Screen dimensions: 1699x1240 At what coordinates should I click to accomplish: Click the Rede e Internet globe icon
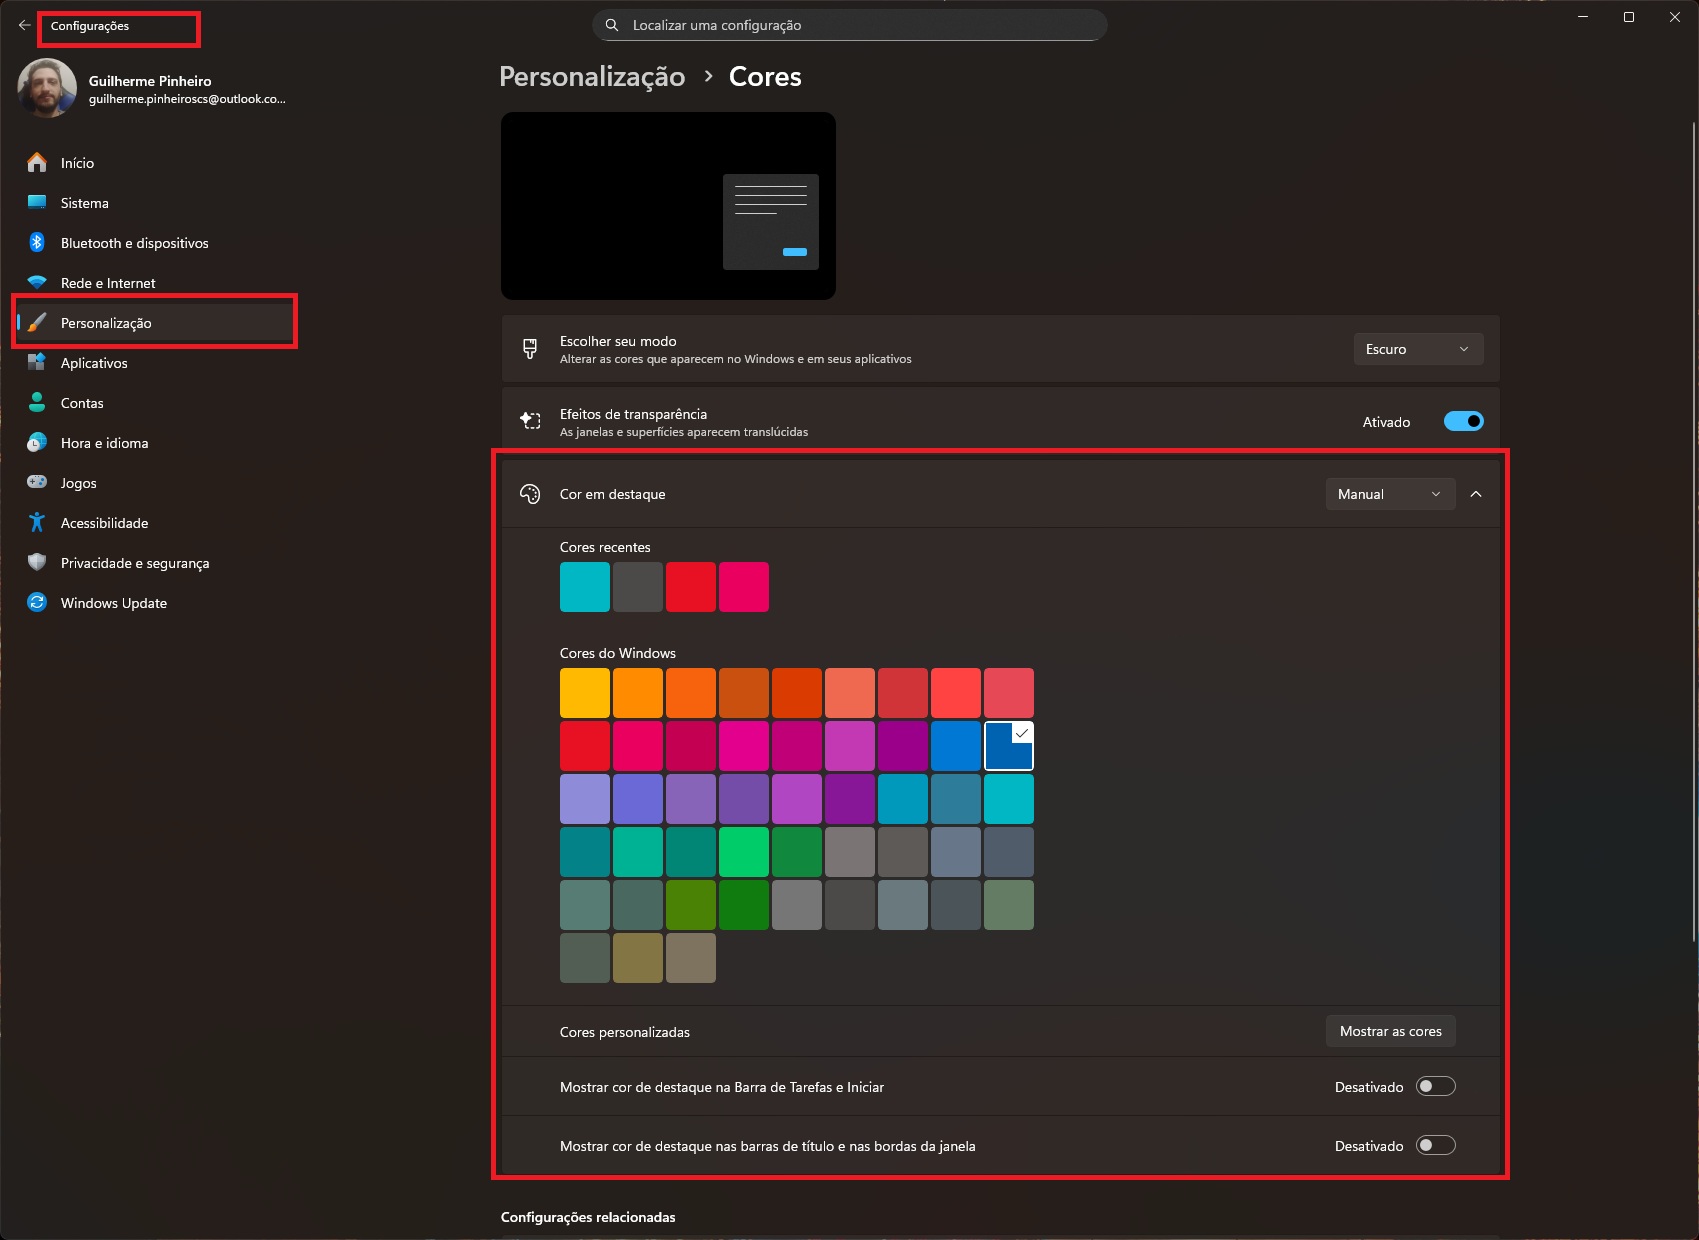(x=36, y=282)
